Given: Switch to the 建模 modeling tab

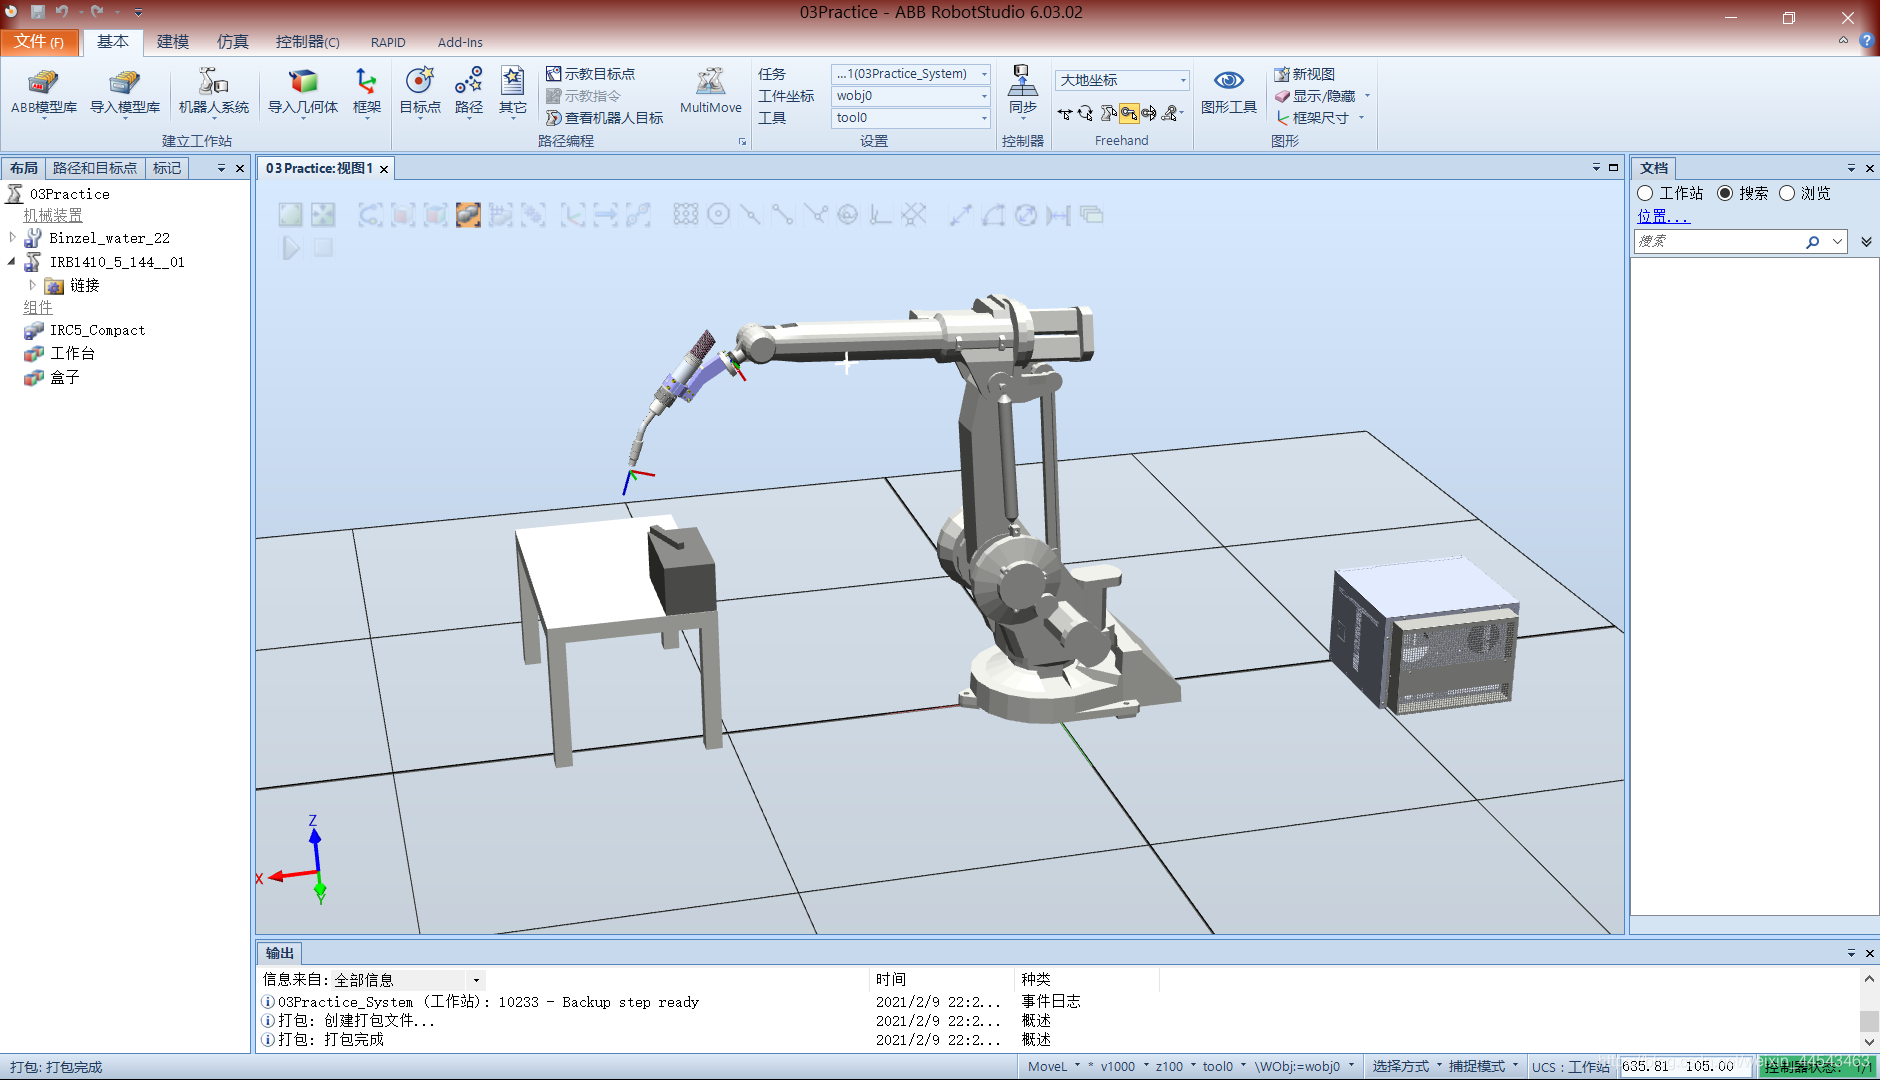Looking at the screenshot, I should (x=172, y=42).
